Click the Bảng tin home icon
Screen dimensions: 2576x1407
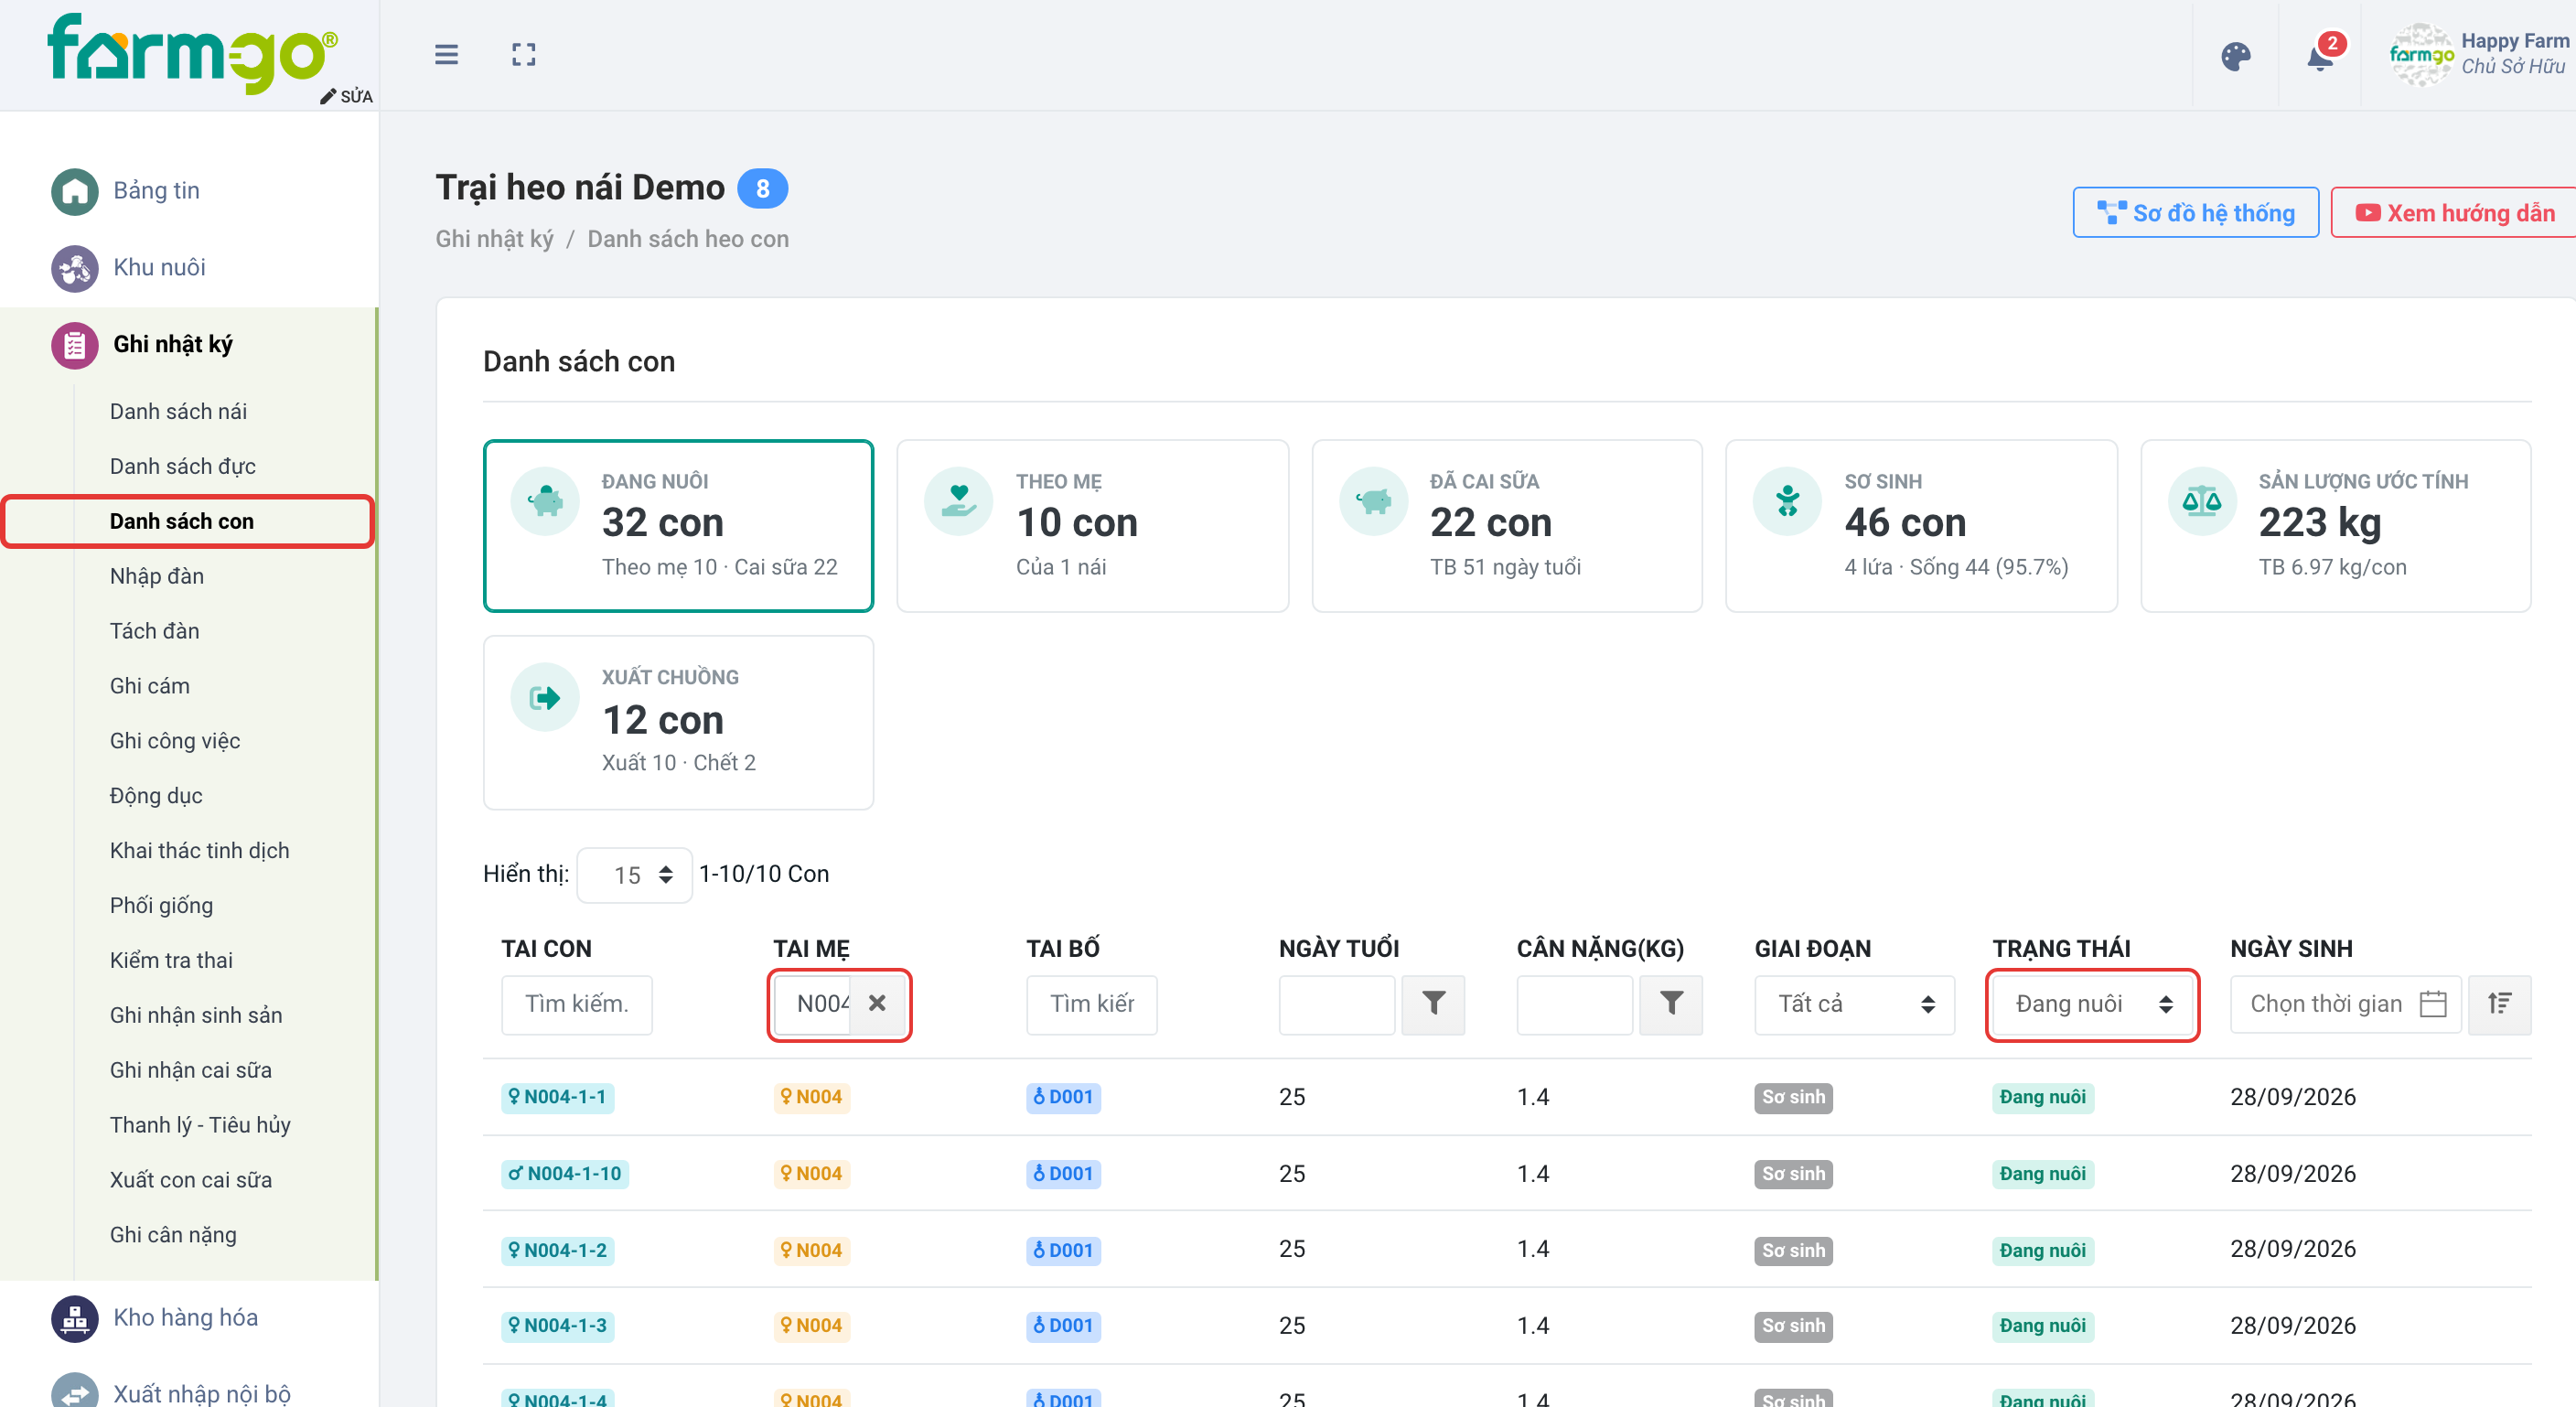(74, 191)
